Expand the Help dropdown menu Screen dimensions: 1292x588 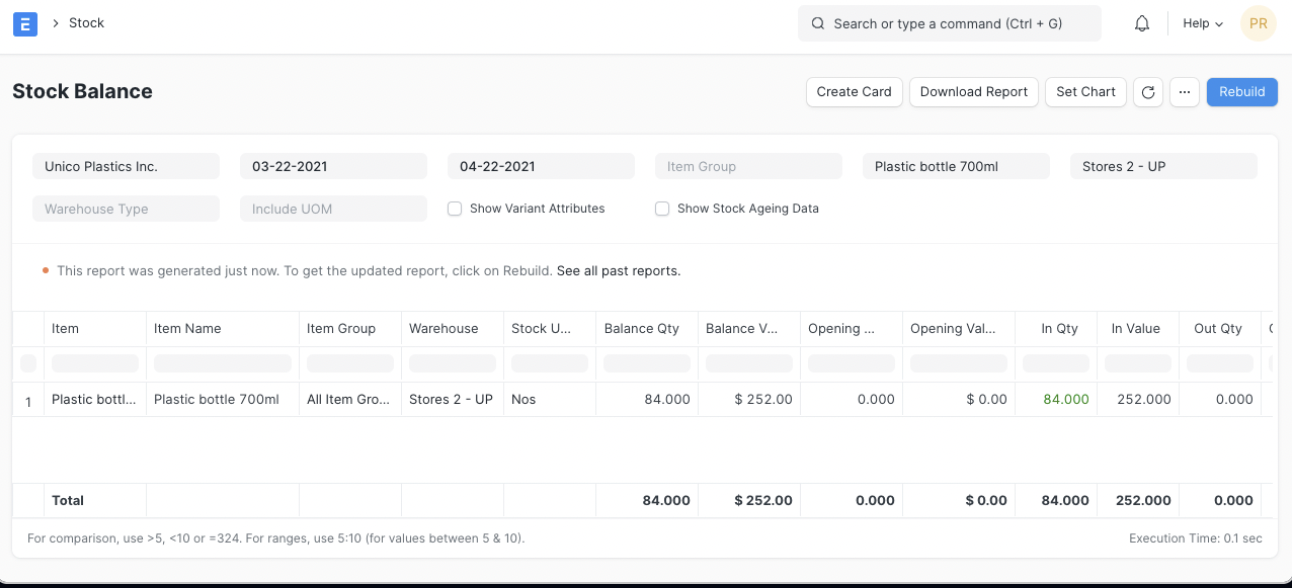click(1203, 24)
